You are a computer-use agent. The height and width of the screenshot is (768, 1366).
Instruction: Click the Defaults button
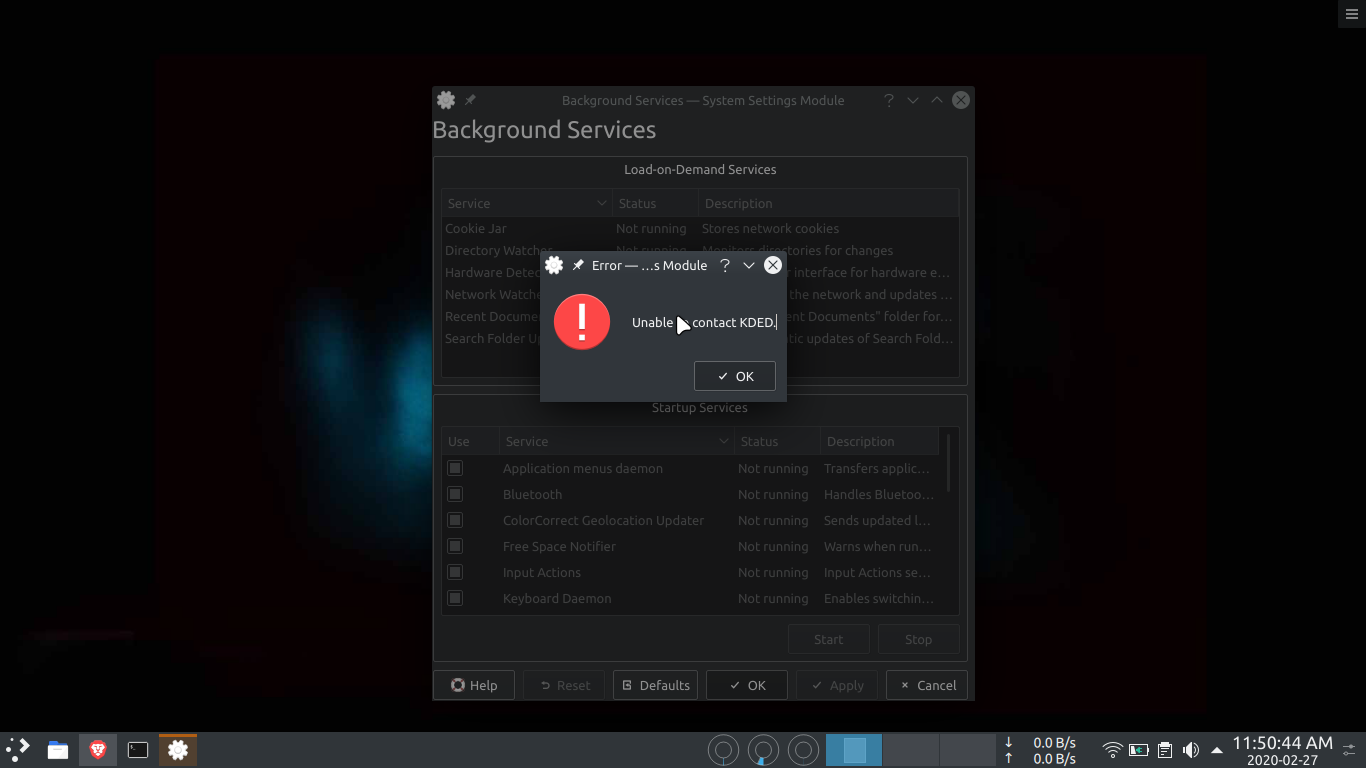(x=655, y=685)
